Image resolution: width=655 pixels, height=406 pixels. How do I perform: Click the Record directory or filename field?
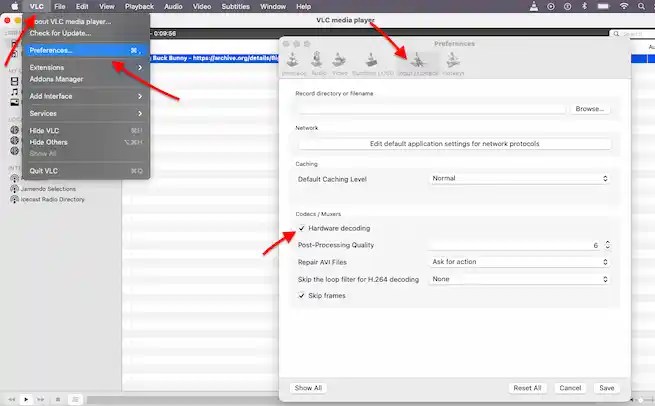(x=432, y=109)
